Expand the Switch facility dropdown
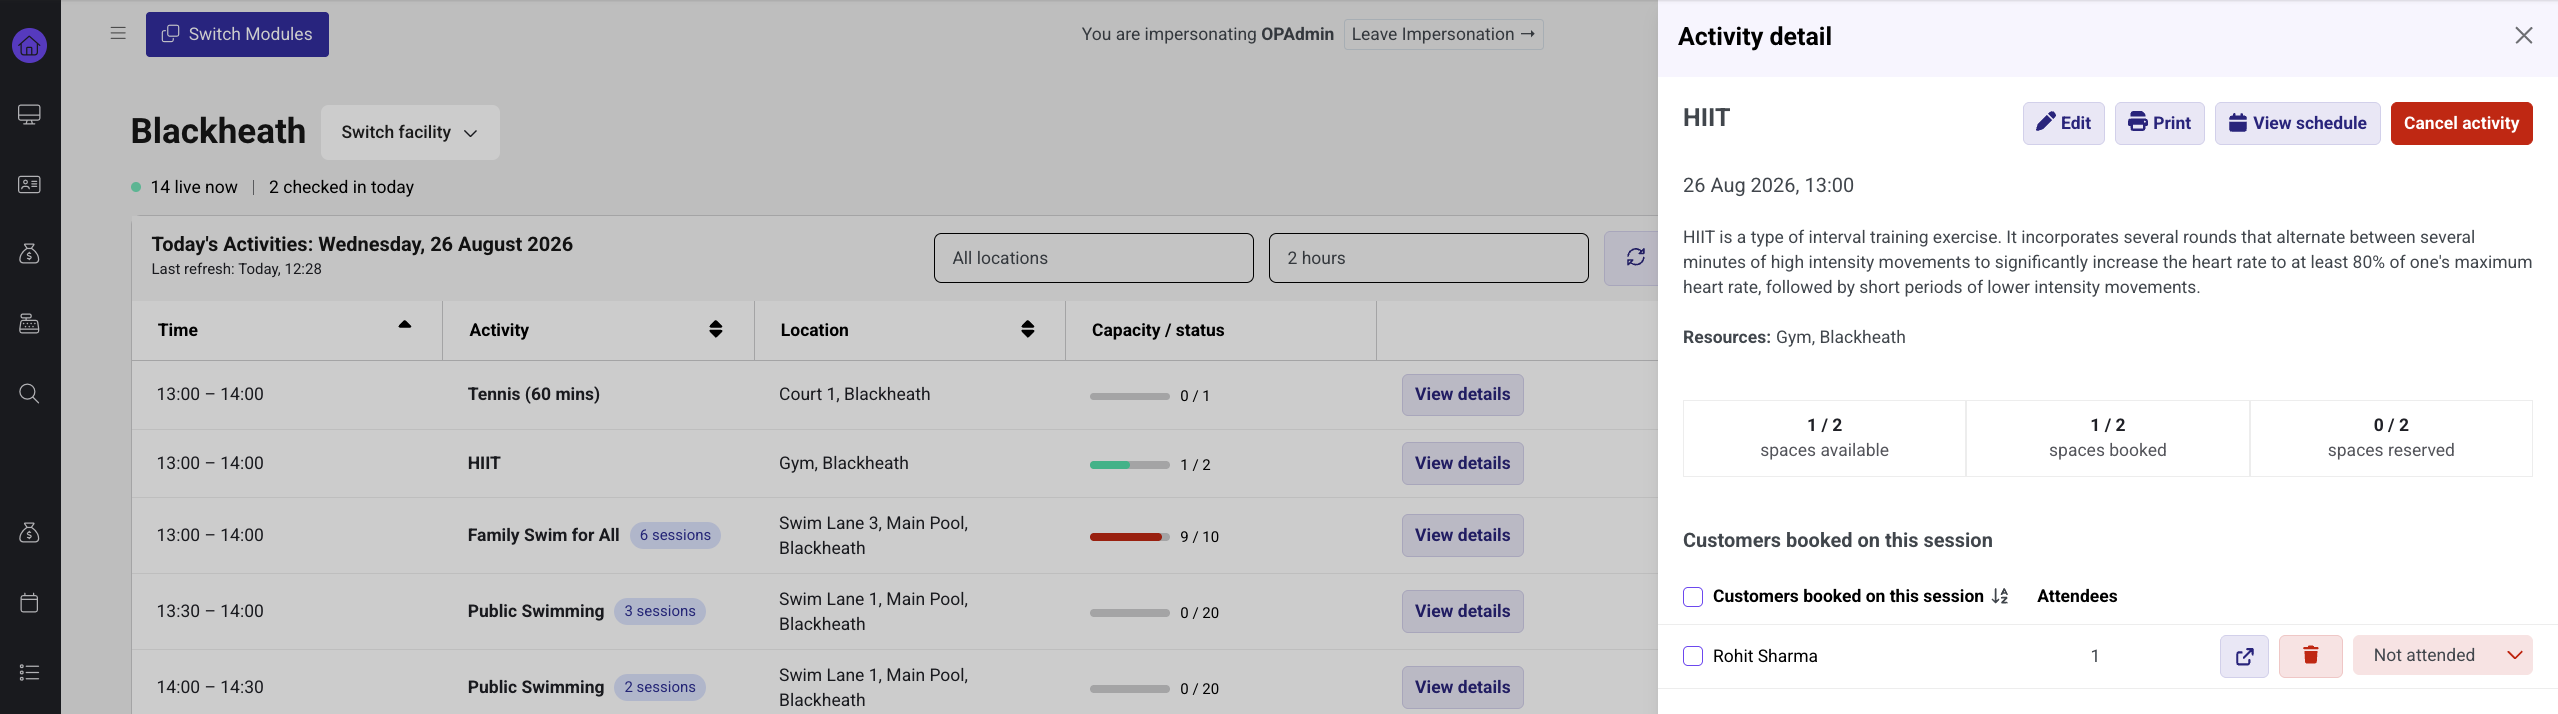Image resolution: width=2558 pixels, height=714 pixels. [x=410, y=132]
